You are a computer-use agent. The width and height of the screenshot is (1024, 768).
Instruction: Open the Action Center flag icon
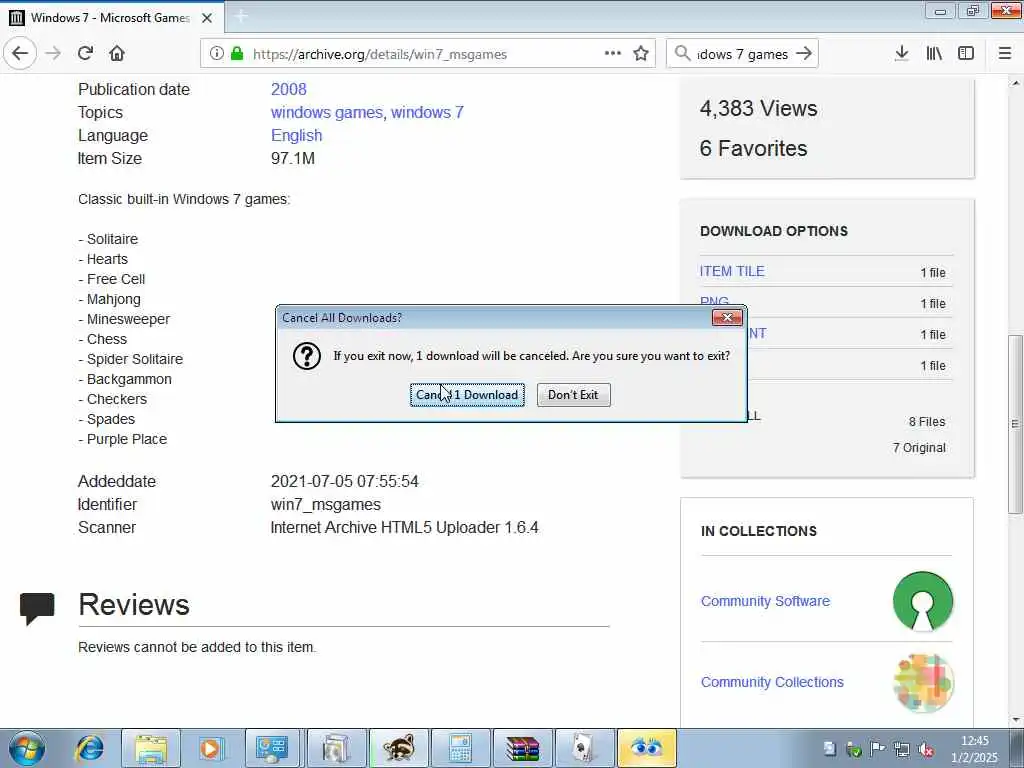click(x=877, y=750)
